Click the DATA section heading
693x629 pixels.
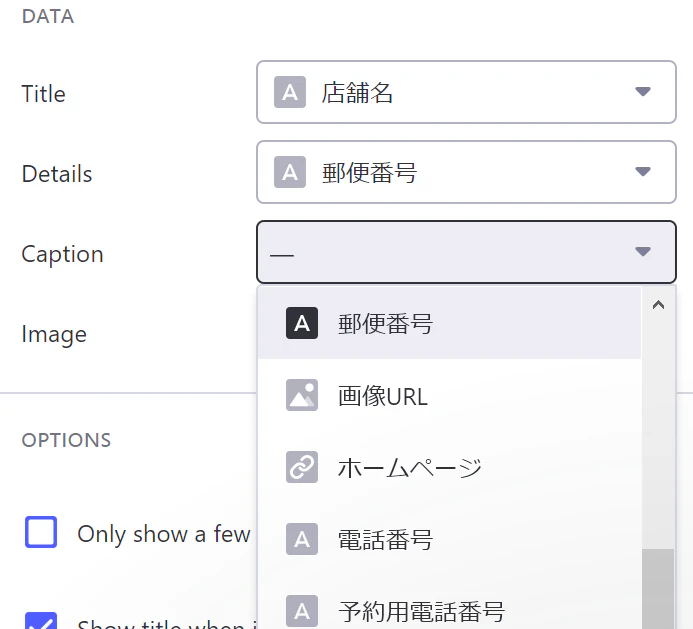pos(48,17)
